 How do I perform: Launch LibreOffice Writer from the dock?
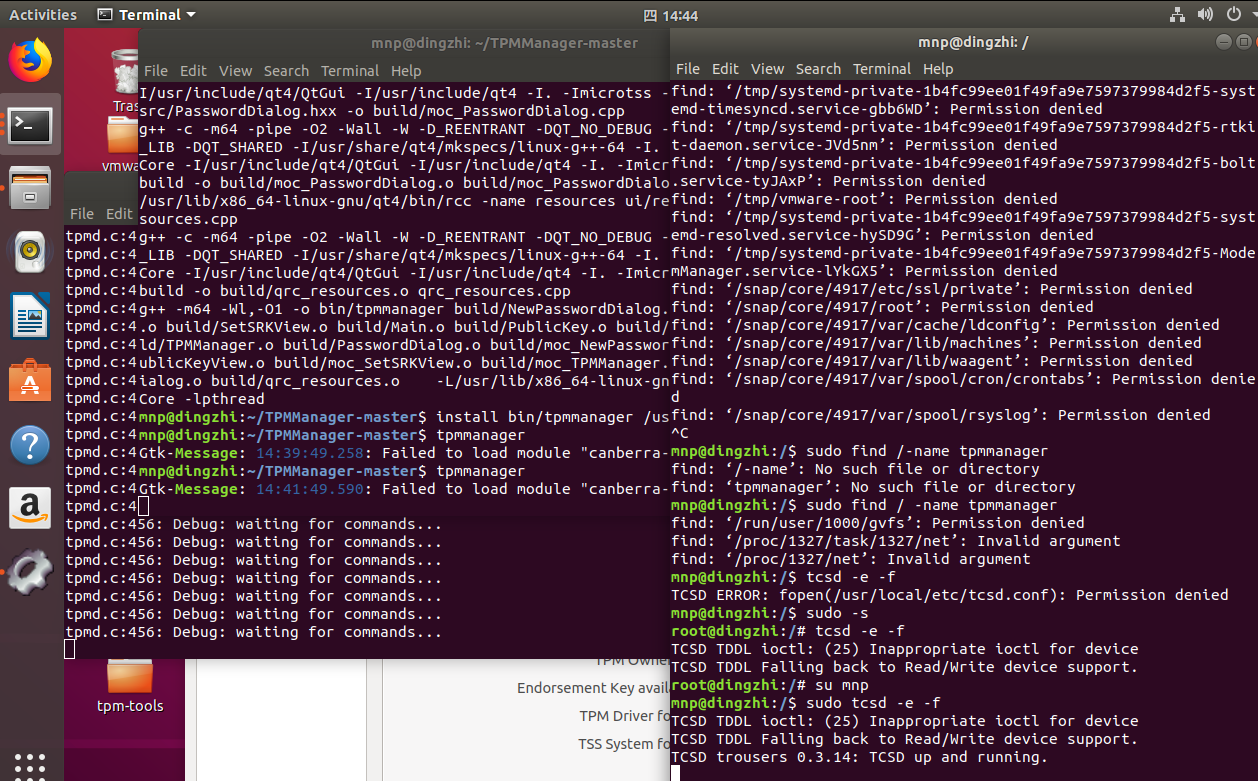30,315
